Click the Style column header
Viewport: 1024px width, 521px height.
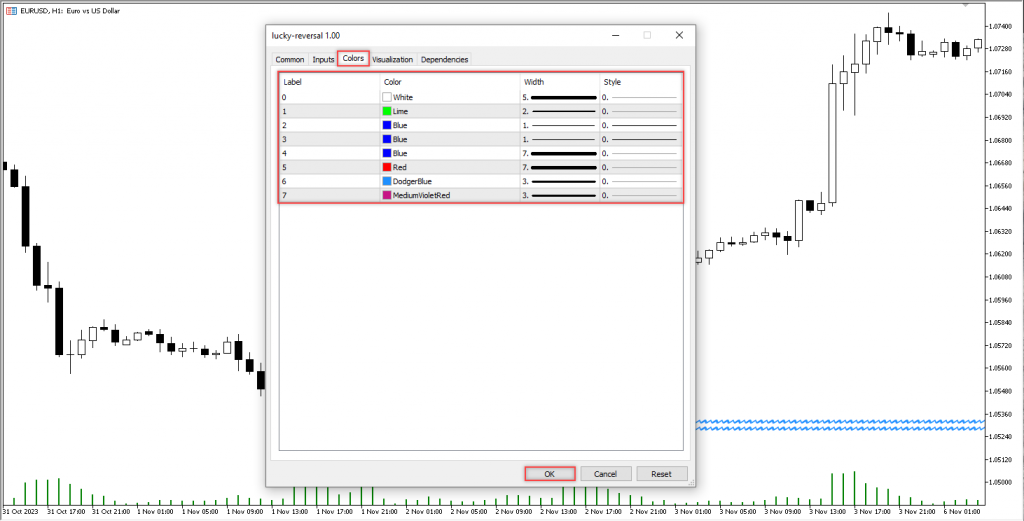click(641, 82)
